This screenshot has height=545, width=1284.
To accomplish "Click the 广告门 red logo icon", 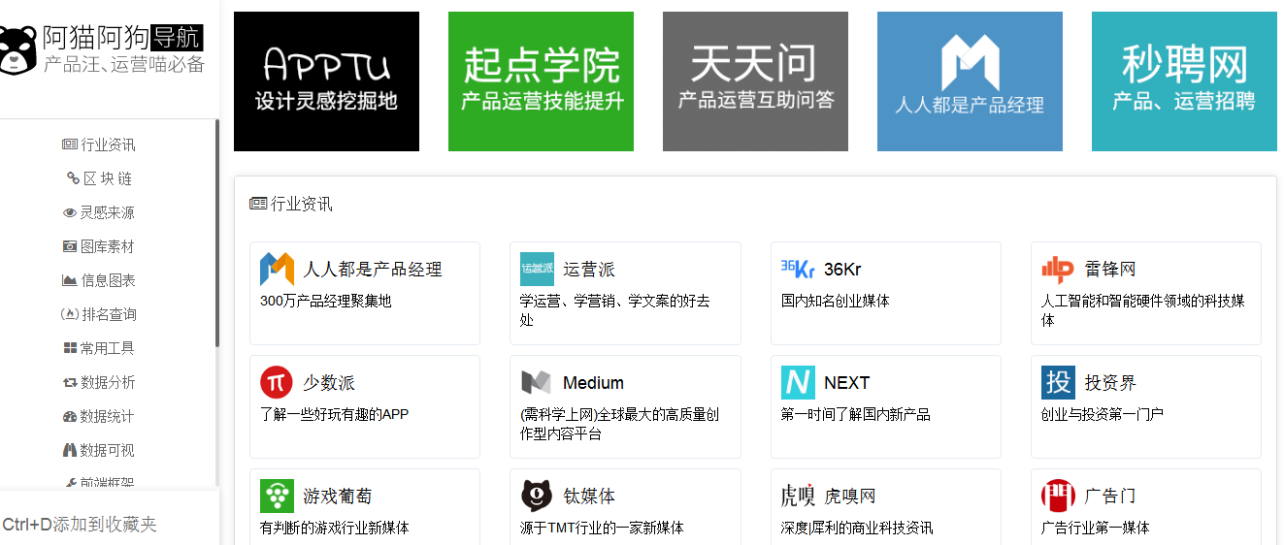I will [1058, 496].
